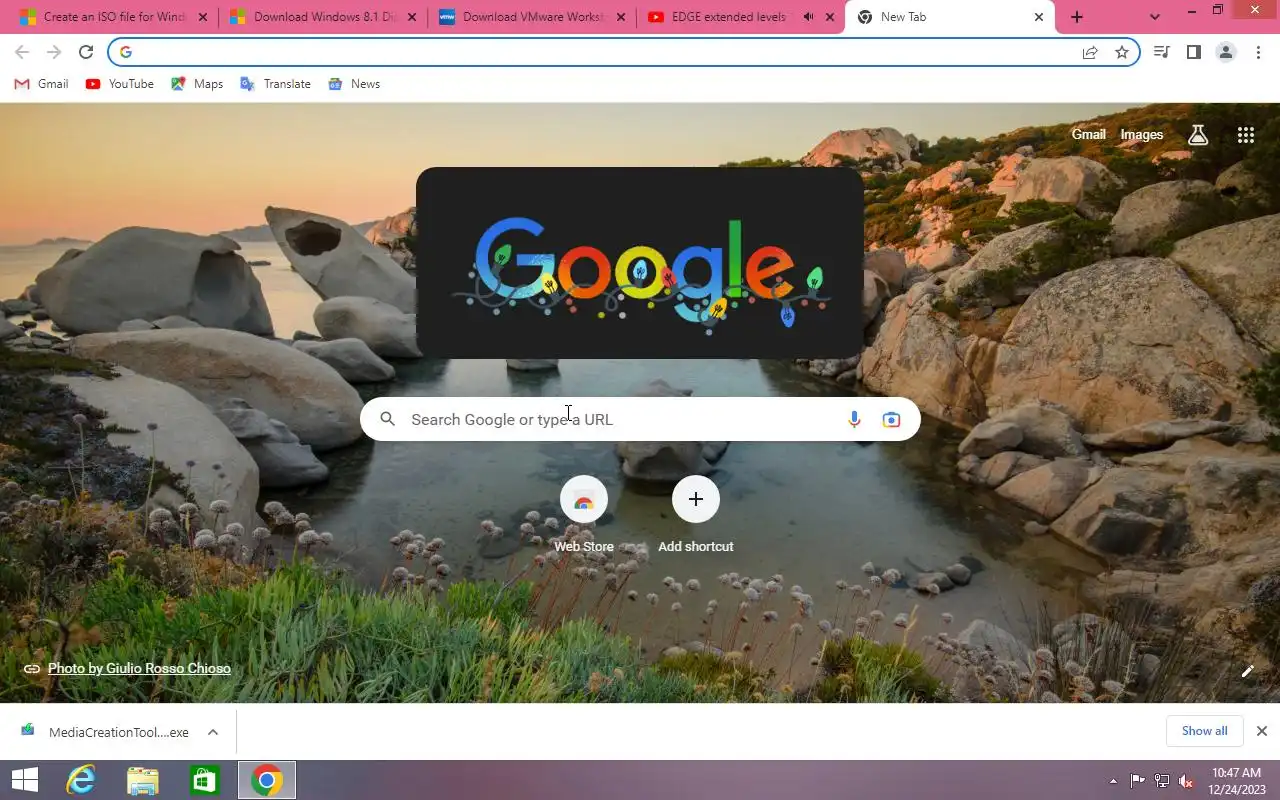Customize Chrome with the pencil icon
The height and width of the screenshot is (800, 1280).
tap(1247, 671)
